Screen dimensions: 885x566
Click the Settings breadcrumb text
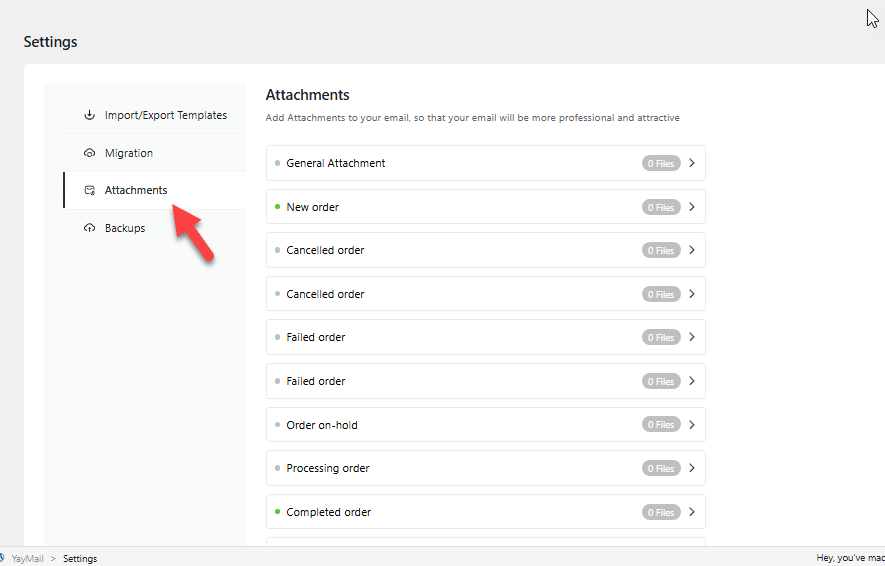[x=80, y=559]
